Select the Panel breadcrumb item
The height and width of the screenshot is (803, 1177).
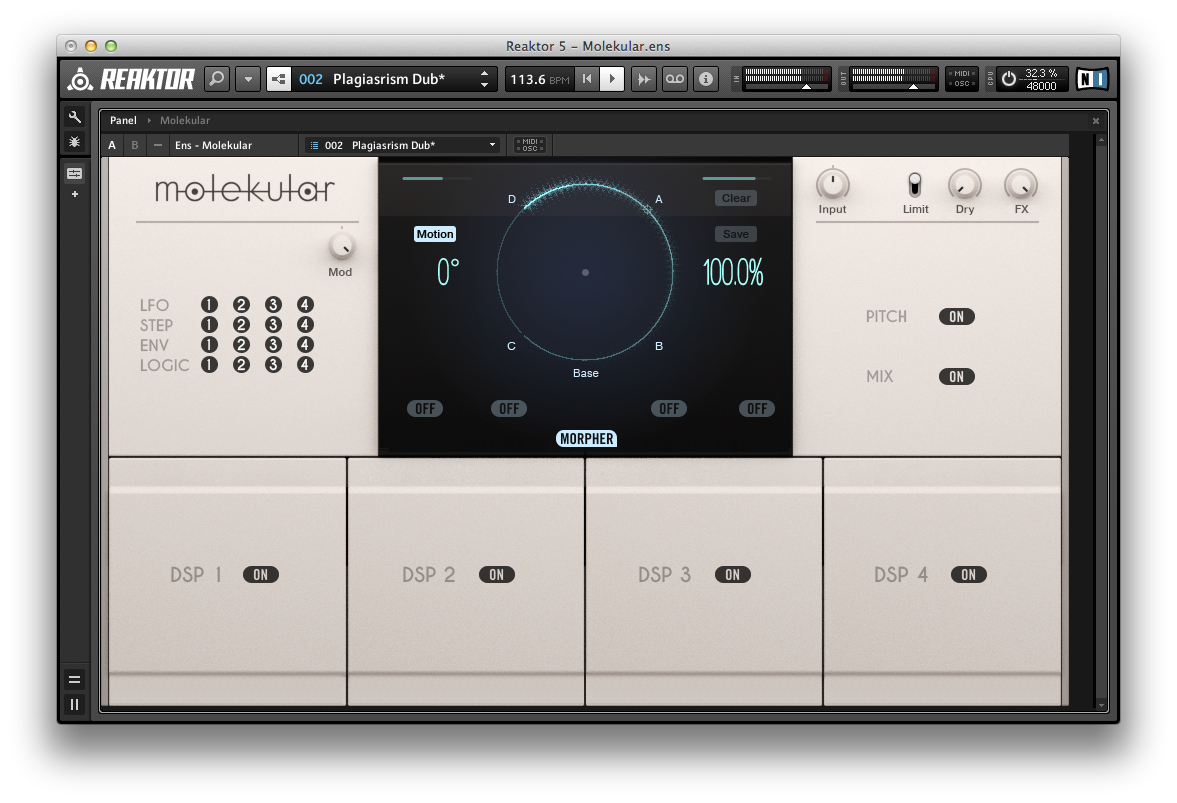pyautogui.click(x=122, y=120)
